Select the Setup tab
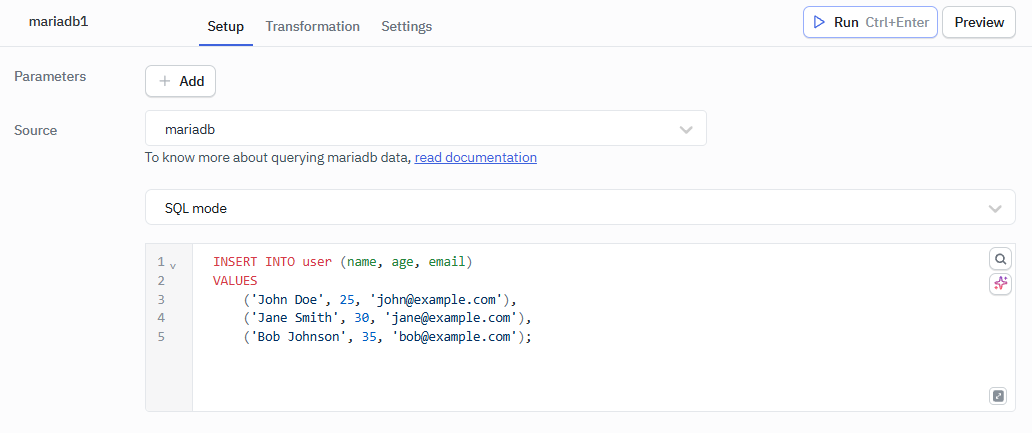 (225, 26)
